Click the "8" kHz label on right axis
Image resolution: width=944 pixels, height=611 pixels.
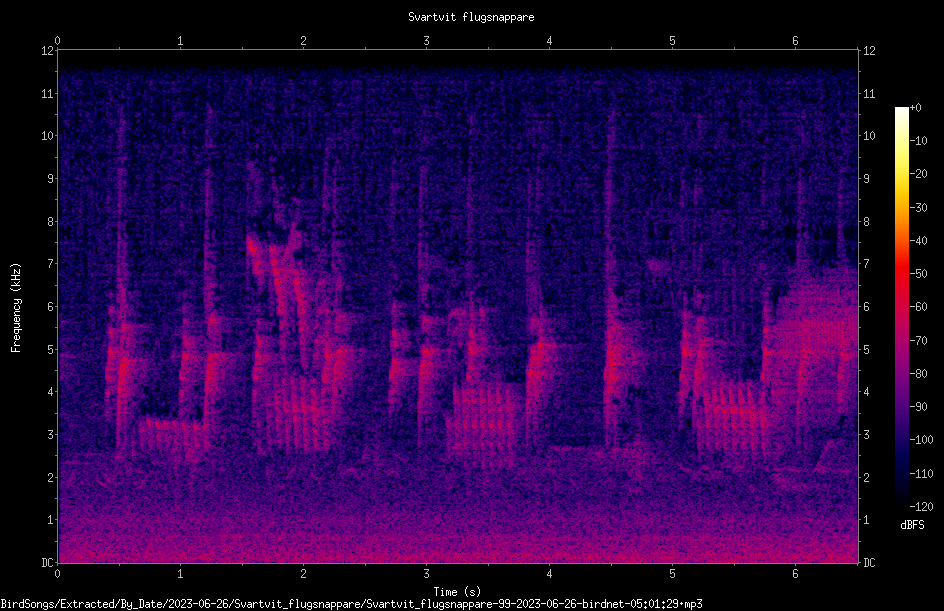tap(866, 222)
